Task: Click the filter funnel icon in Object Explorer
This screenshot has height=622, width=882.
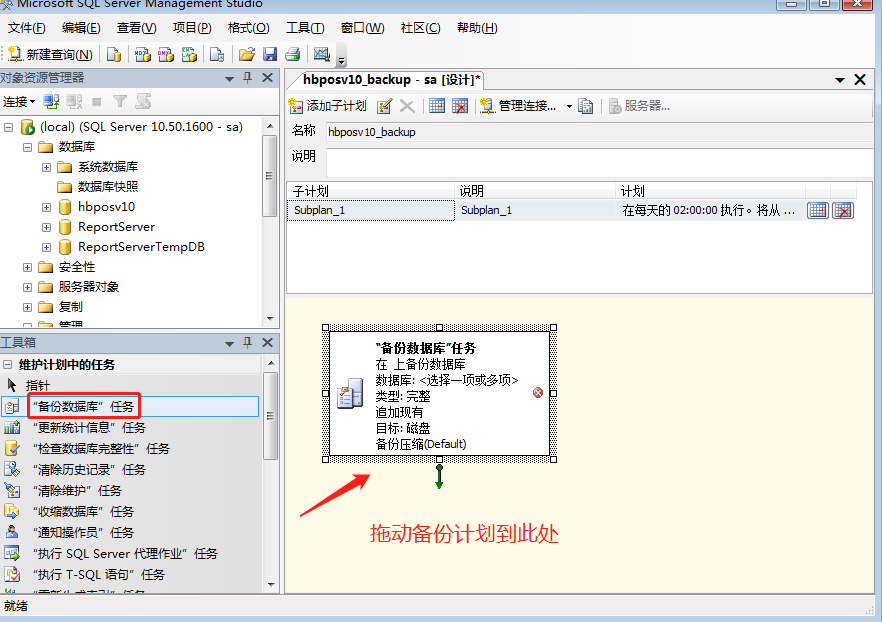Action: tap(119, 102)
